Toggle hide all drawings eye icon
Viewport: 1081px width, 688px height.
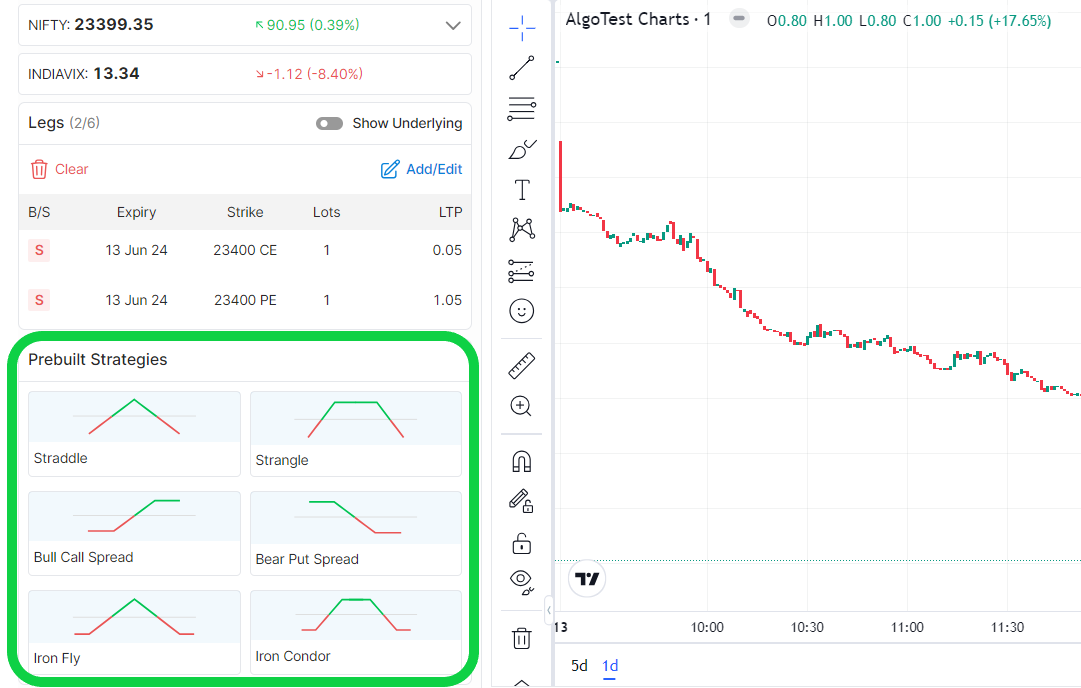(522, 583)
